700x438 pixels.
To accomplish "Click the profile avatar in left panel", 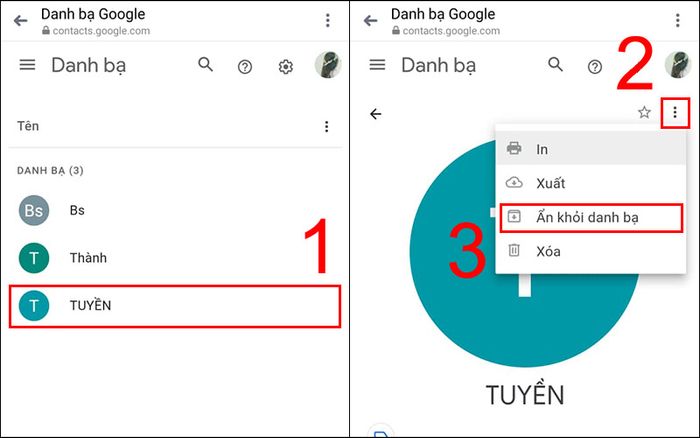I will coord(328,65).
